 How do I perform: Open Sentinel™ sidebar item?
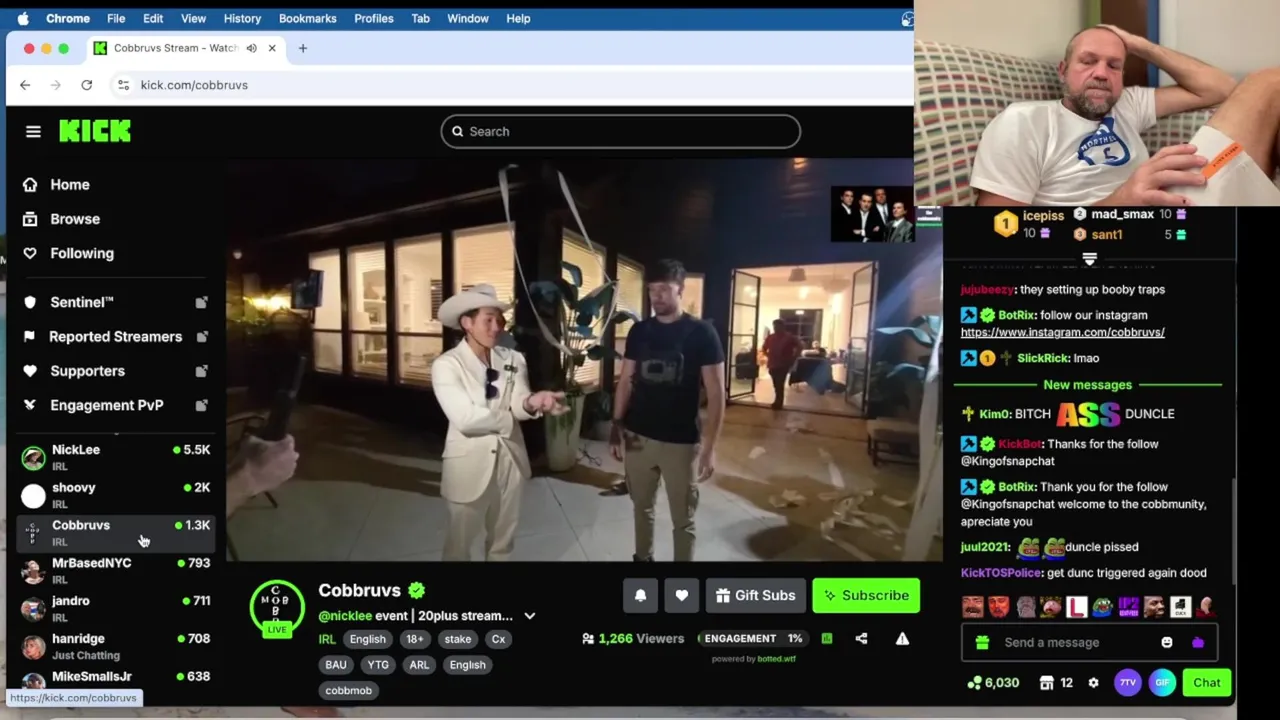pos(82,302)
